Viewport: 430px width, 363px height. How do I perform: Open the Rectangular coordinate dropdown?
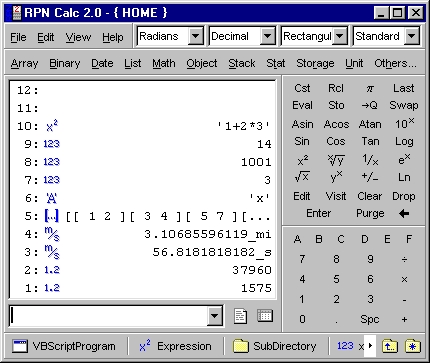coord(340,36)
